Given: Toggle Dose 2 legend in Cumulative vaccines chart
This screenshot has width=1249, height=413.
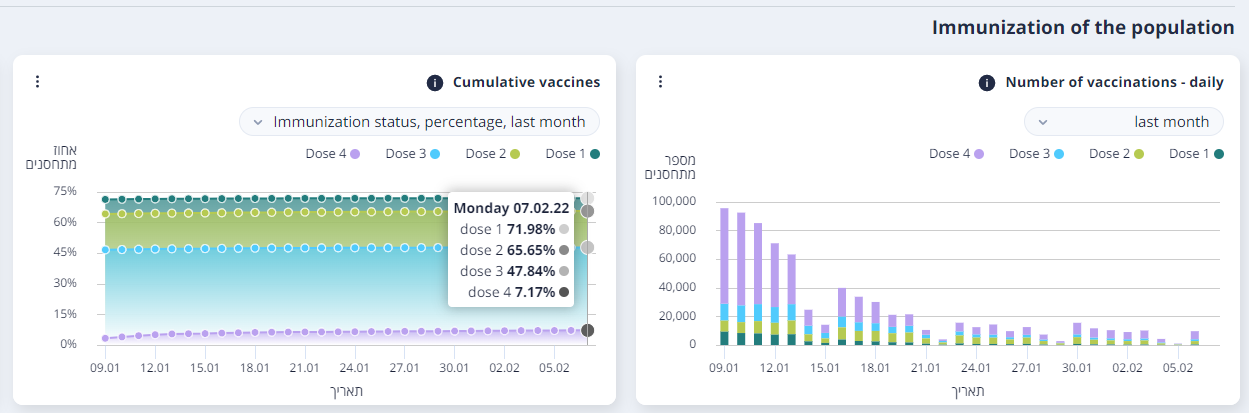Looking at the screenshot, I should 493,154.
